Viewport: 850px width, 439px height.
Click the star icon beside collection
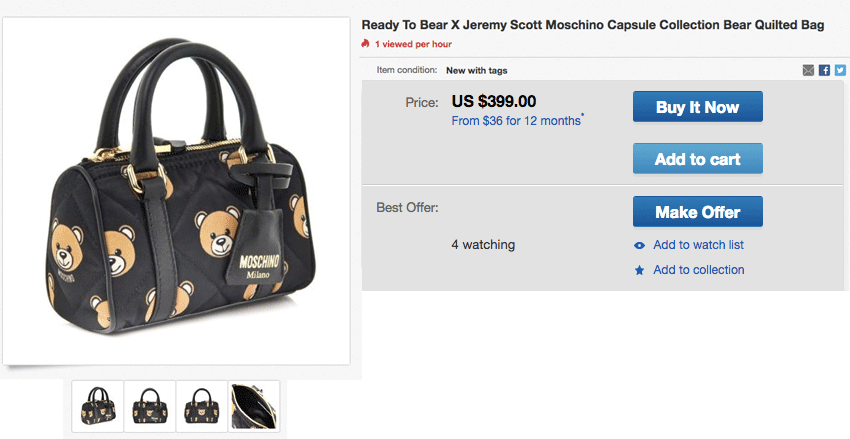point(639,270)
